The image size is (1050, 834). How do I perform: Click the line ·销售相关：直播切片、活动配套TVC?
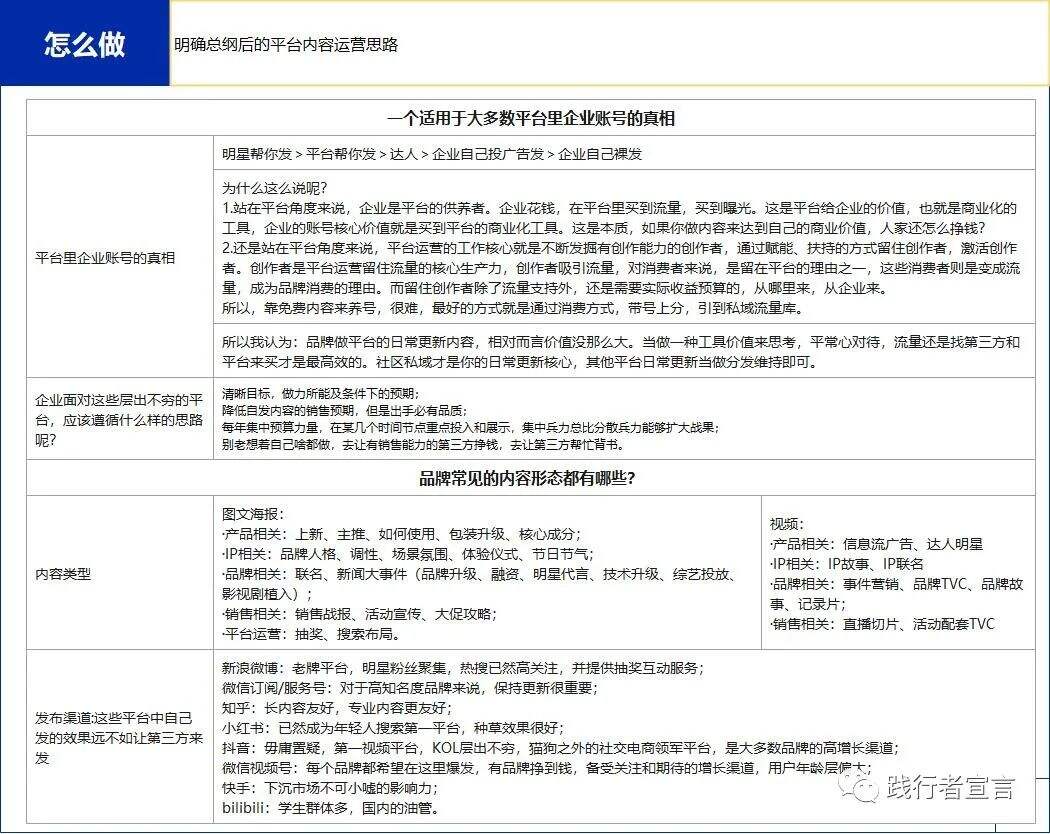pyautogui.click(x=883, y=624)
